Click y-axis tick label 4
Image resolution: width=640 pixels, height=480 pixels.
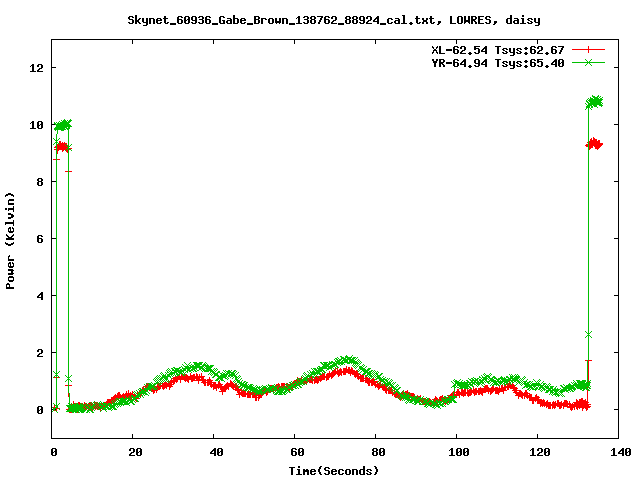tap(40, 296)
